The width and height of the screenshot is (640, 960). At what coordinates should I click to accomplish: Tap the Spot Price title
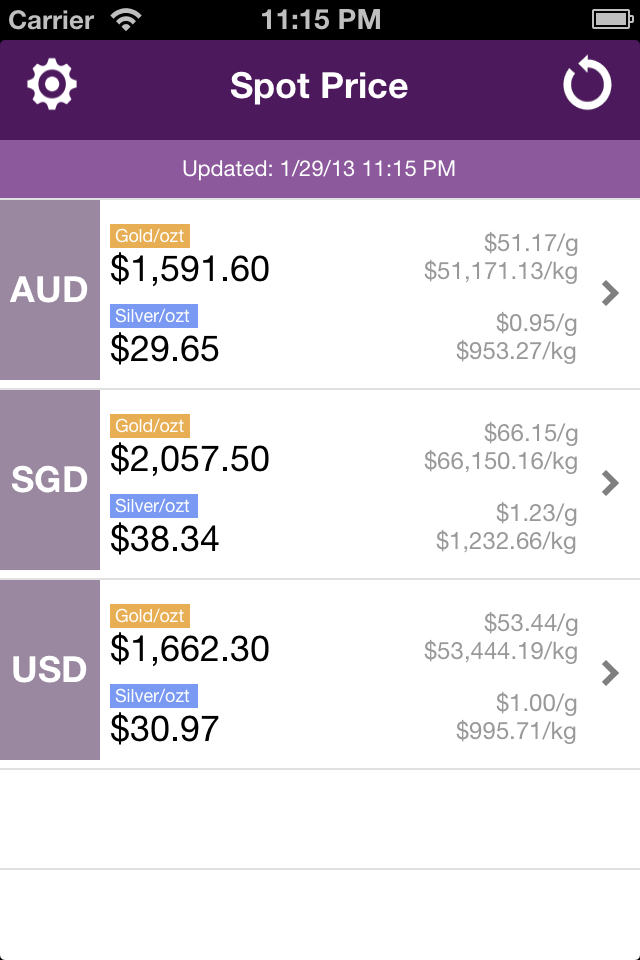pos(319,86)
